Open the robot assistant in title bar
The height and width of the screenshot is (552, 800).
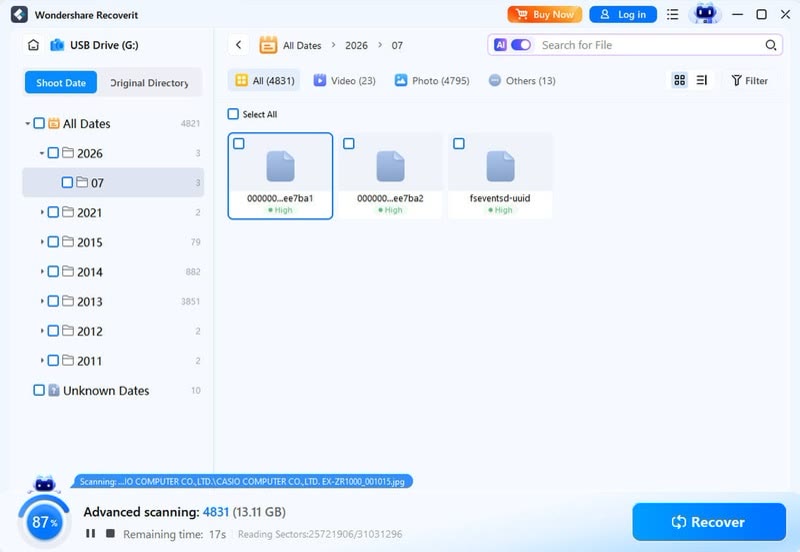click(x=705, y=14)
